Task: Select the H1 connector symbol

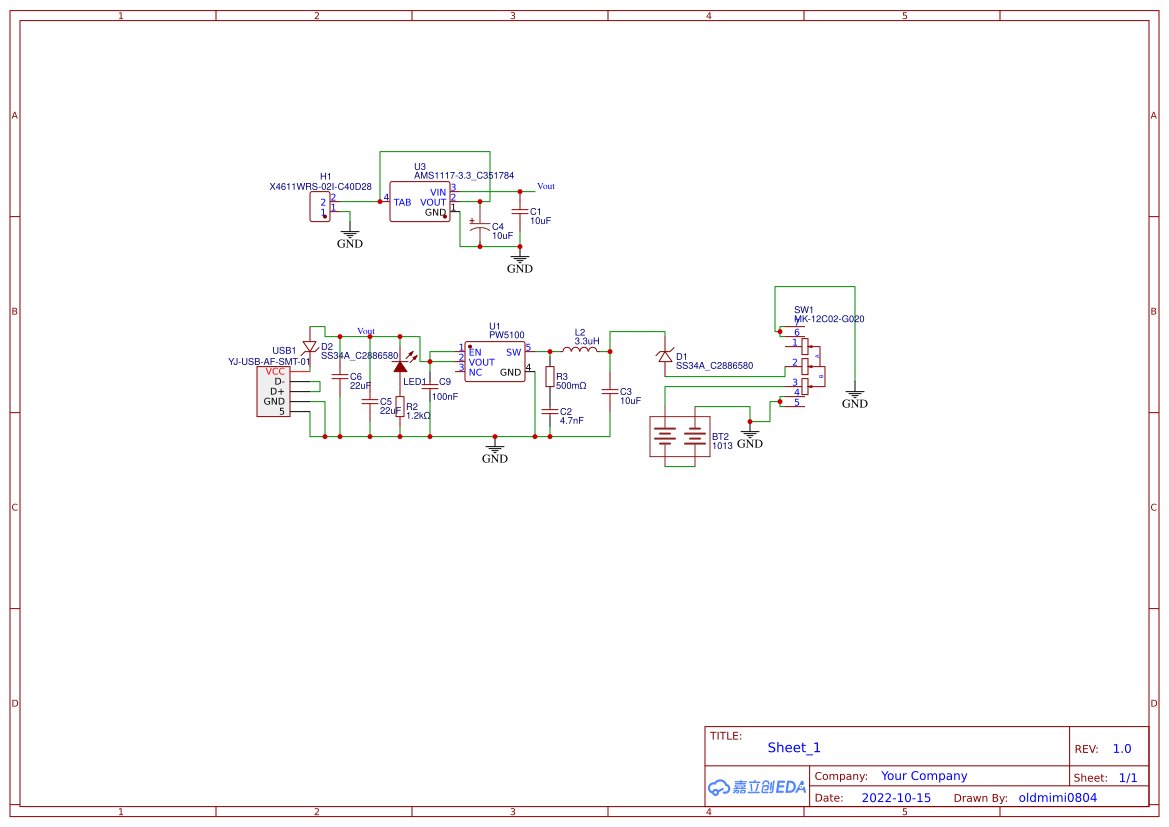Action: click(320, 207)
